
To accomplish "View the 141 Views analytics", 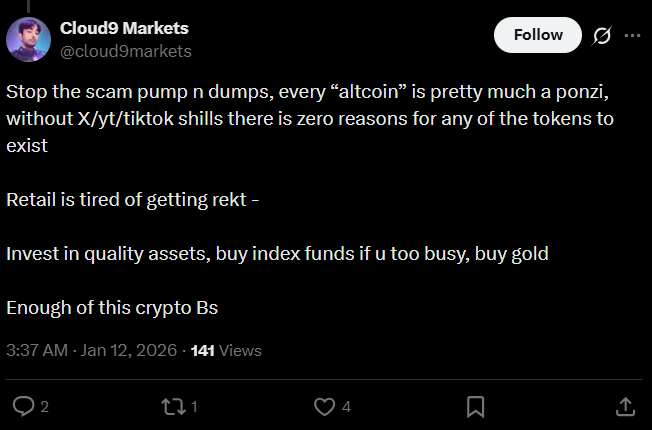I will [x=225, y=351].
